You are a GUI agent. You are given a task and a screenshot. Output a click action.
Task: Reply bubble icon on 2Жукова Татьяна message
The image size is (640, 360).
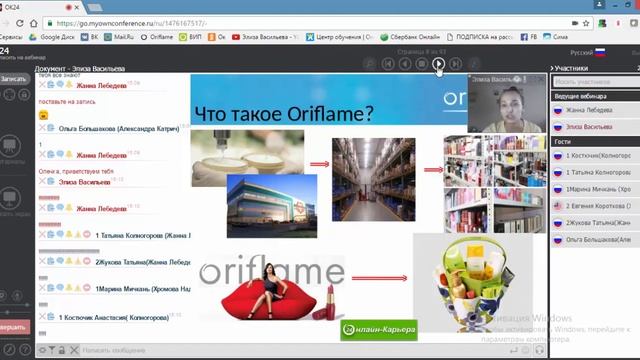pos(60,261)
